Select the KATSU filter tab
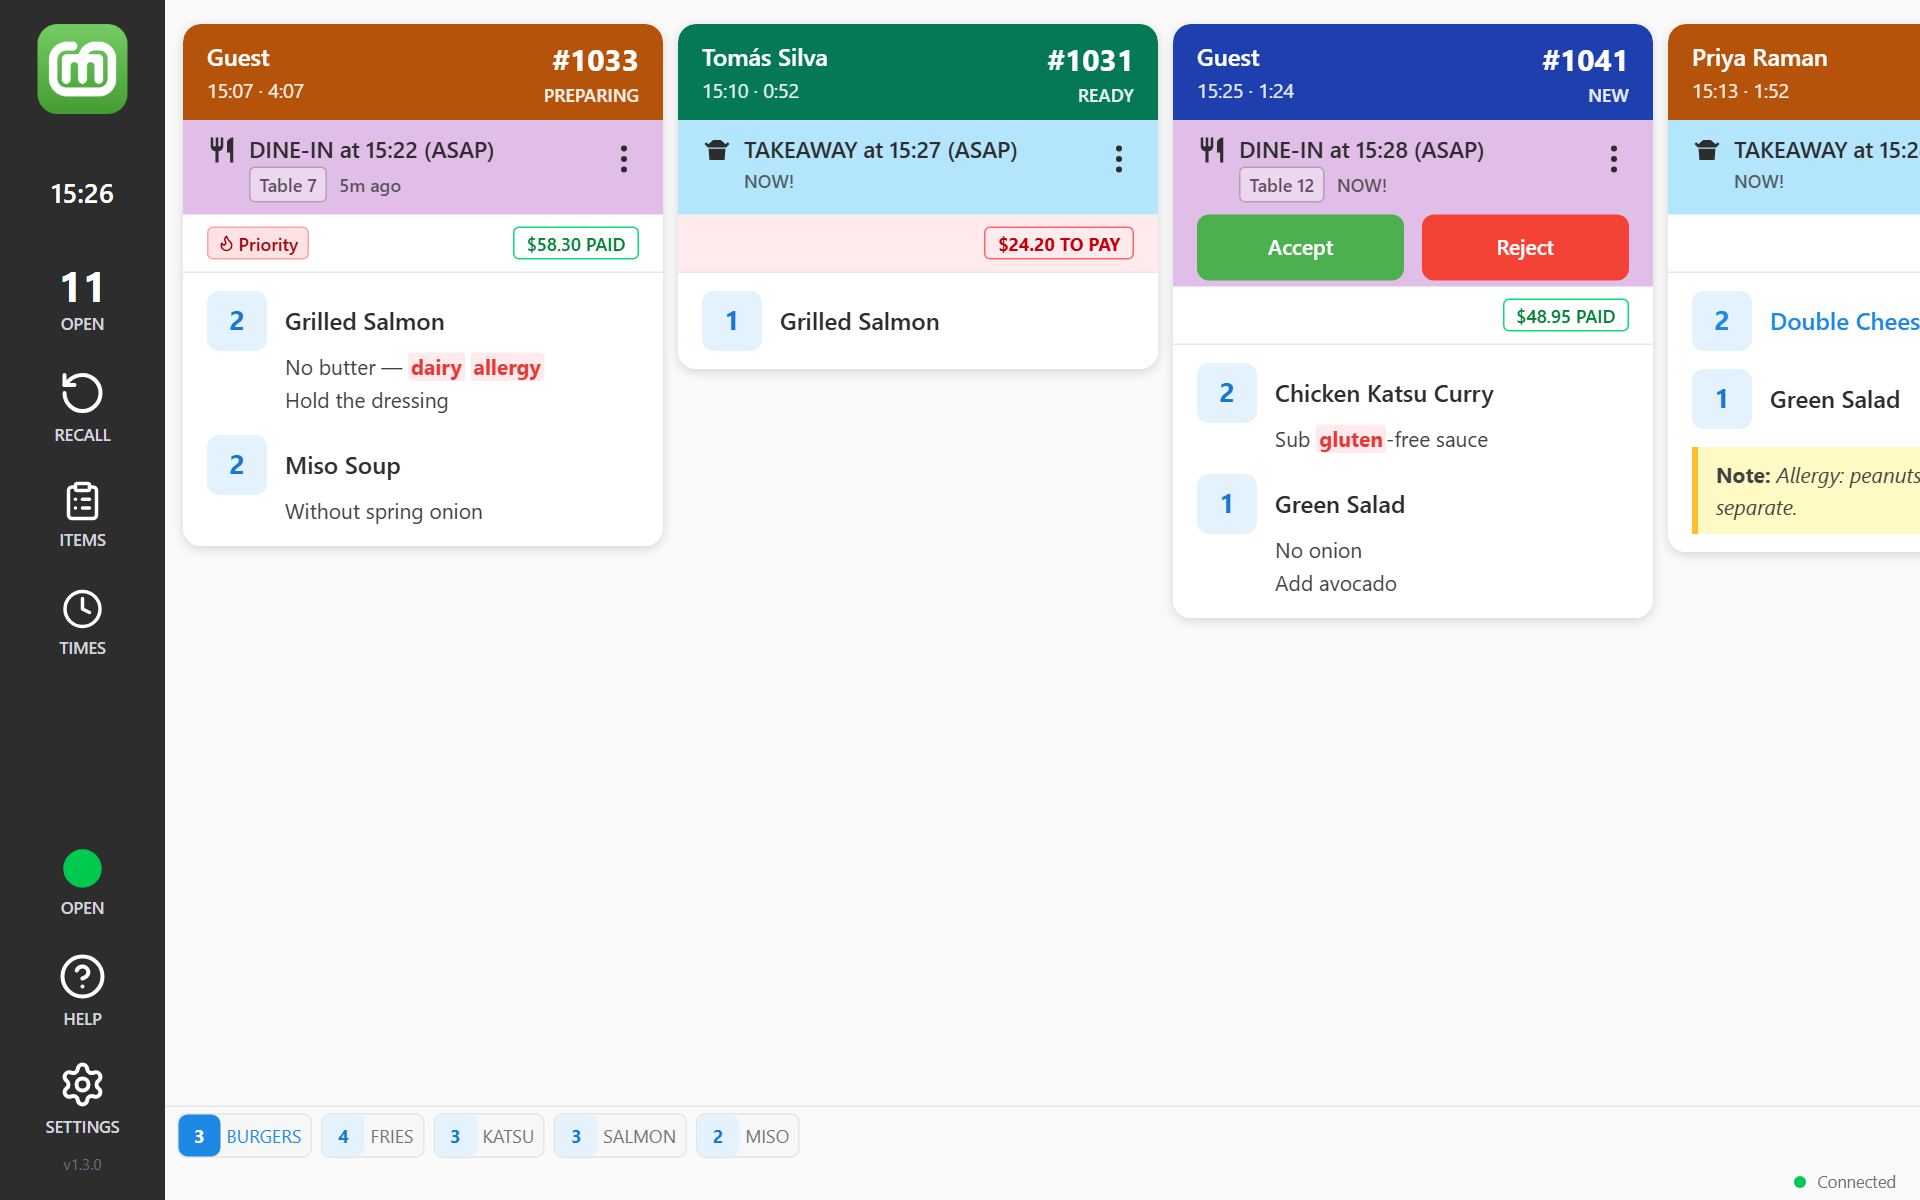The height and width of the screenshot is (1200, 1920). (489, 1136)
